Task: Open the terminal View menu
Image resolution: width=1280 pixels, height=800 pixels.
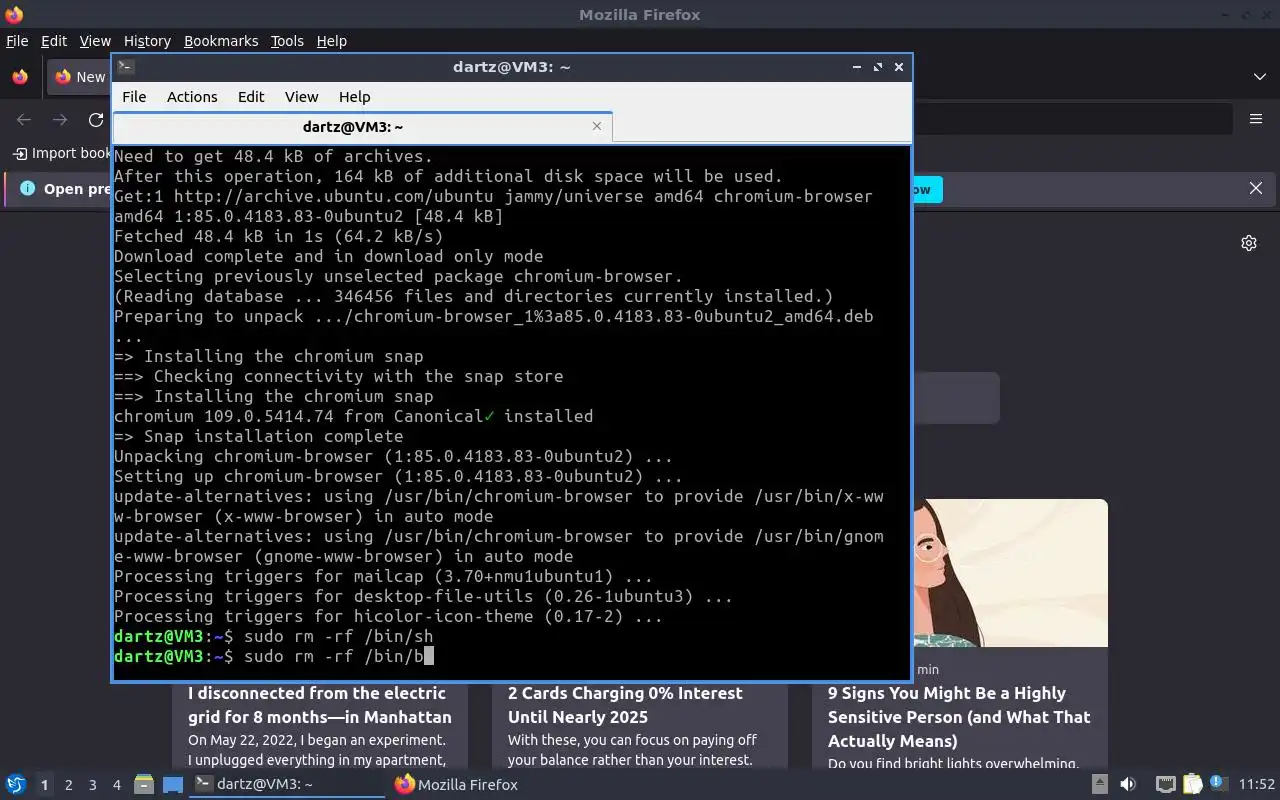Action: click(301, 97)
